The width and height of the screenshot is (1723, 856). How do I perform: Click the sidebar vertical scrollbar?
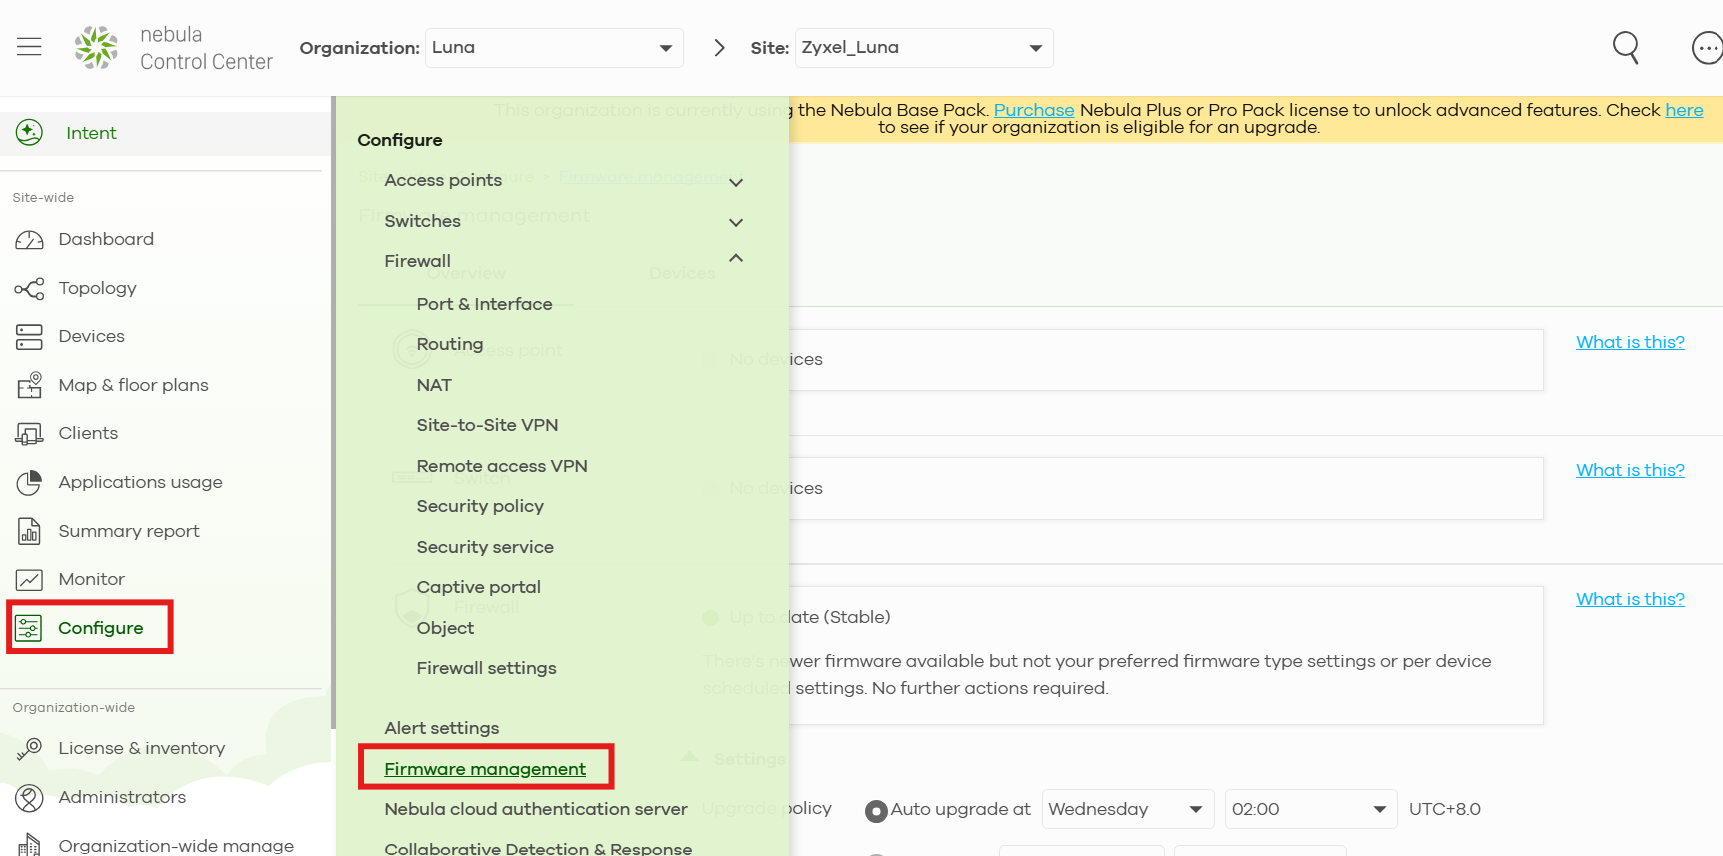pos(333,412)
